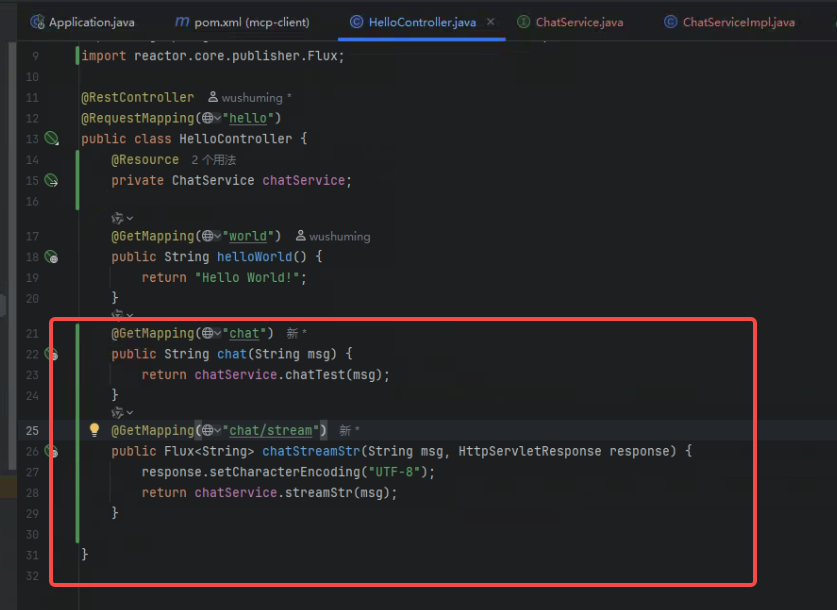
Task: Click the "2 个用法" usages hint
Action: pyautogui.click(x=214, y=160)
